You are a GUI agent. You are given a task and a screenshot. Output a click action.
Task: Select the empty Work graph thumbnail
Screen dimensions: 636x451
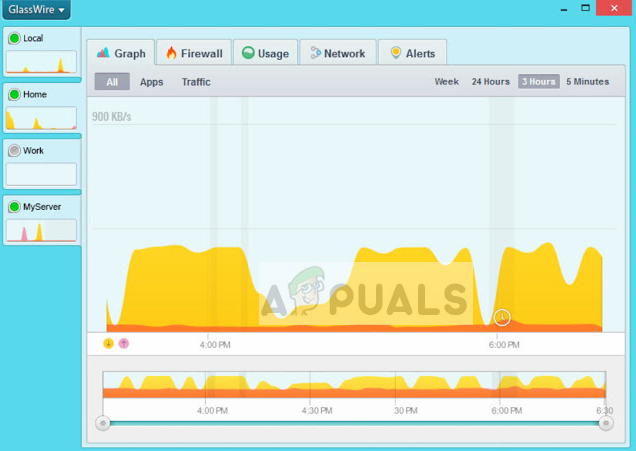41,174
